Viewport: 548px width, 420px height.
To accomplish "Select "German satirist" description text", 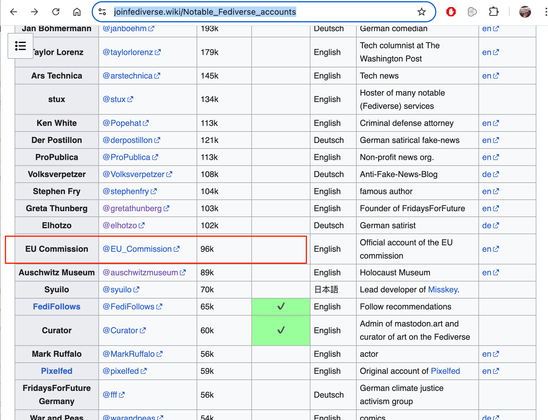I will coord(388,226).
